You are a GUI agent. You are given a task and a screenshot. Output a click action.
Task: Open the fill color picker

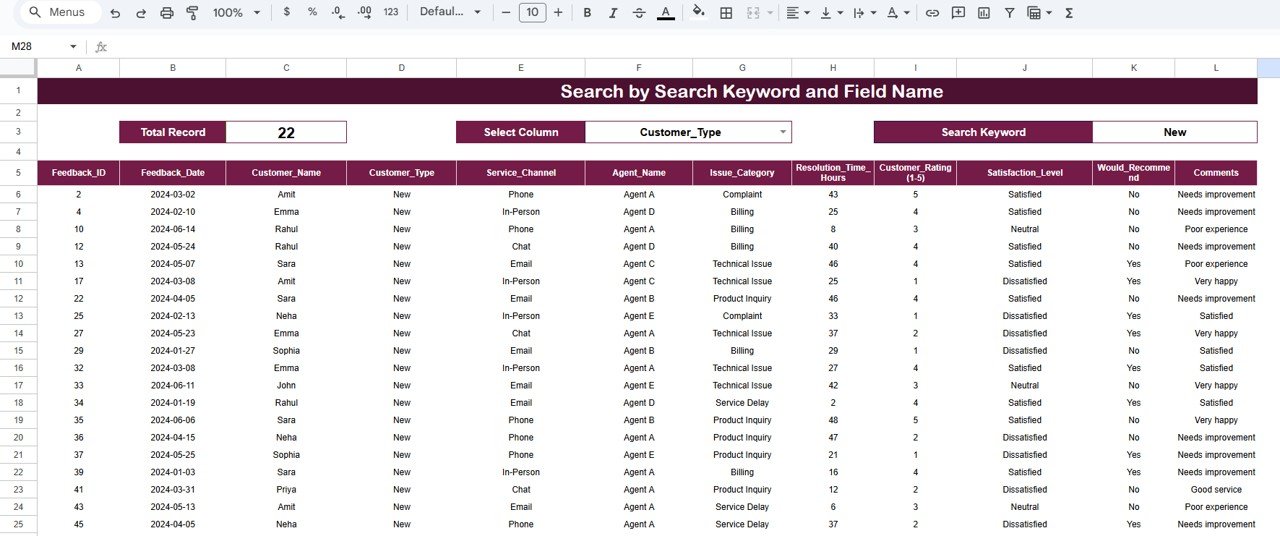pyautogui.click(x=699, y=13)
